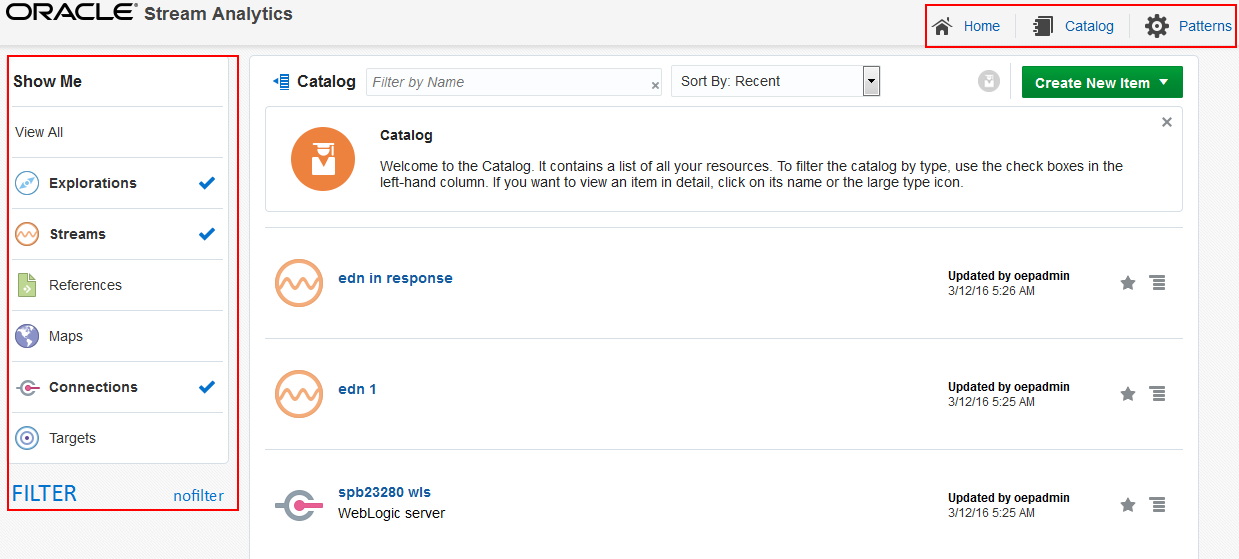
Task: Toggle the Connections filter
Action: pyautogui.click(x=118, y=387)
